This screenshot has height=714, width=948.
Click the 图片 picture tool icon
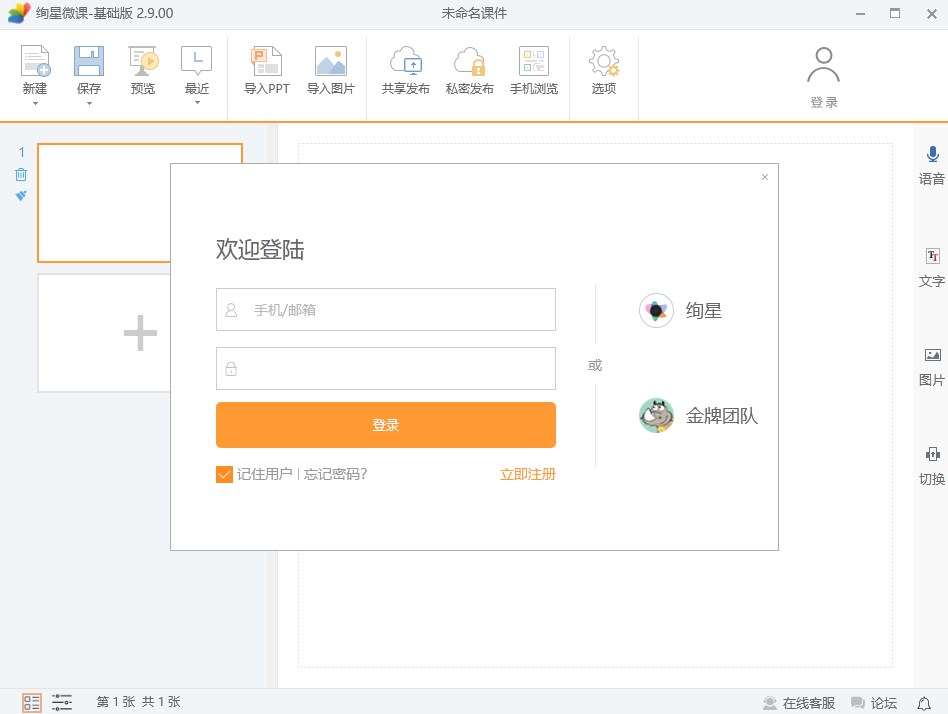coord(932,355)
